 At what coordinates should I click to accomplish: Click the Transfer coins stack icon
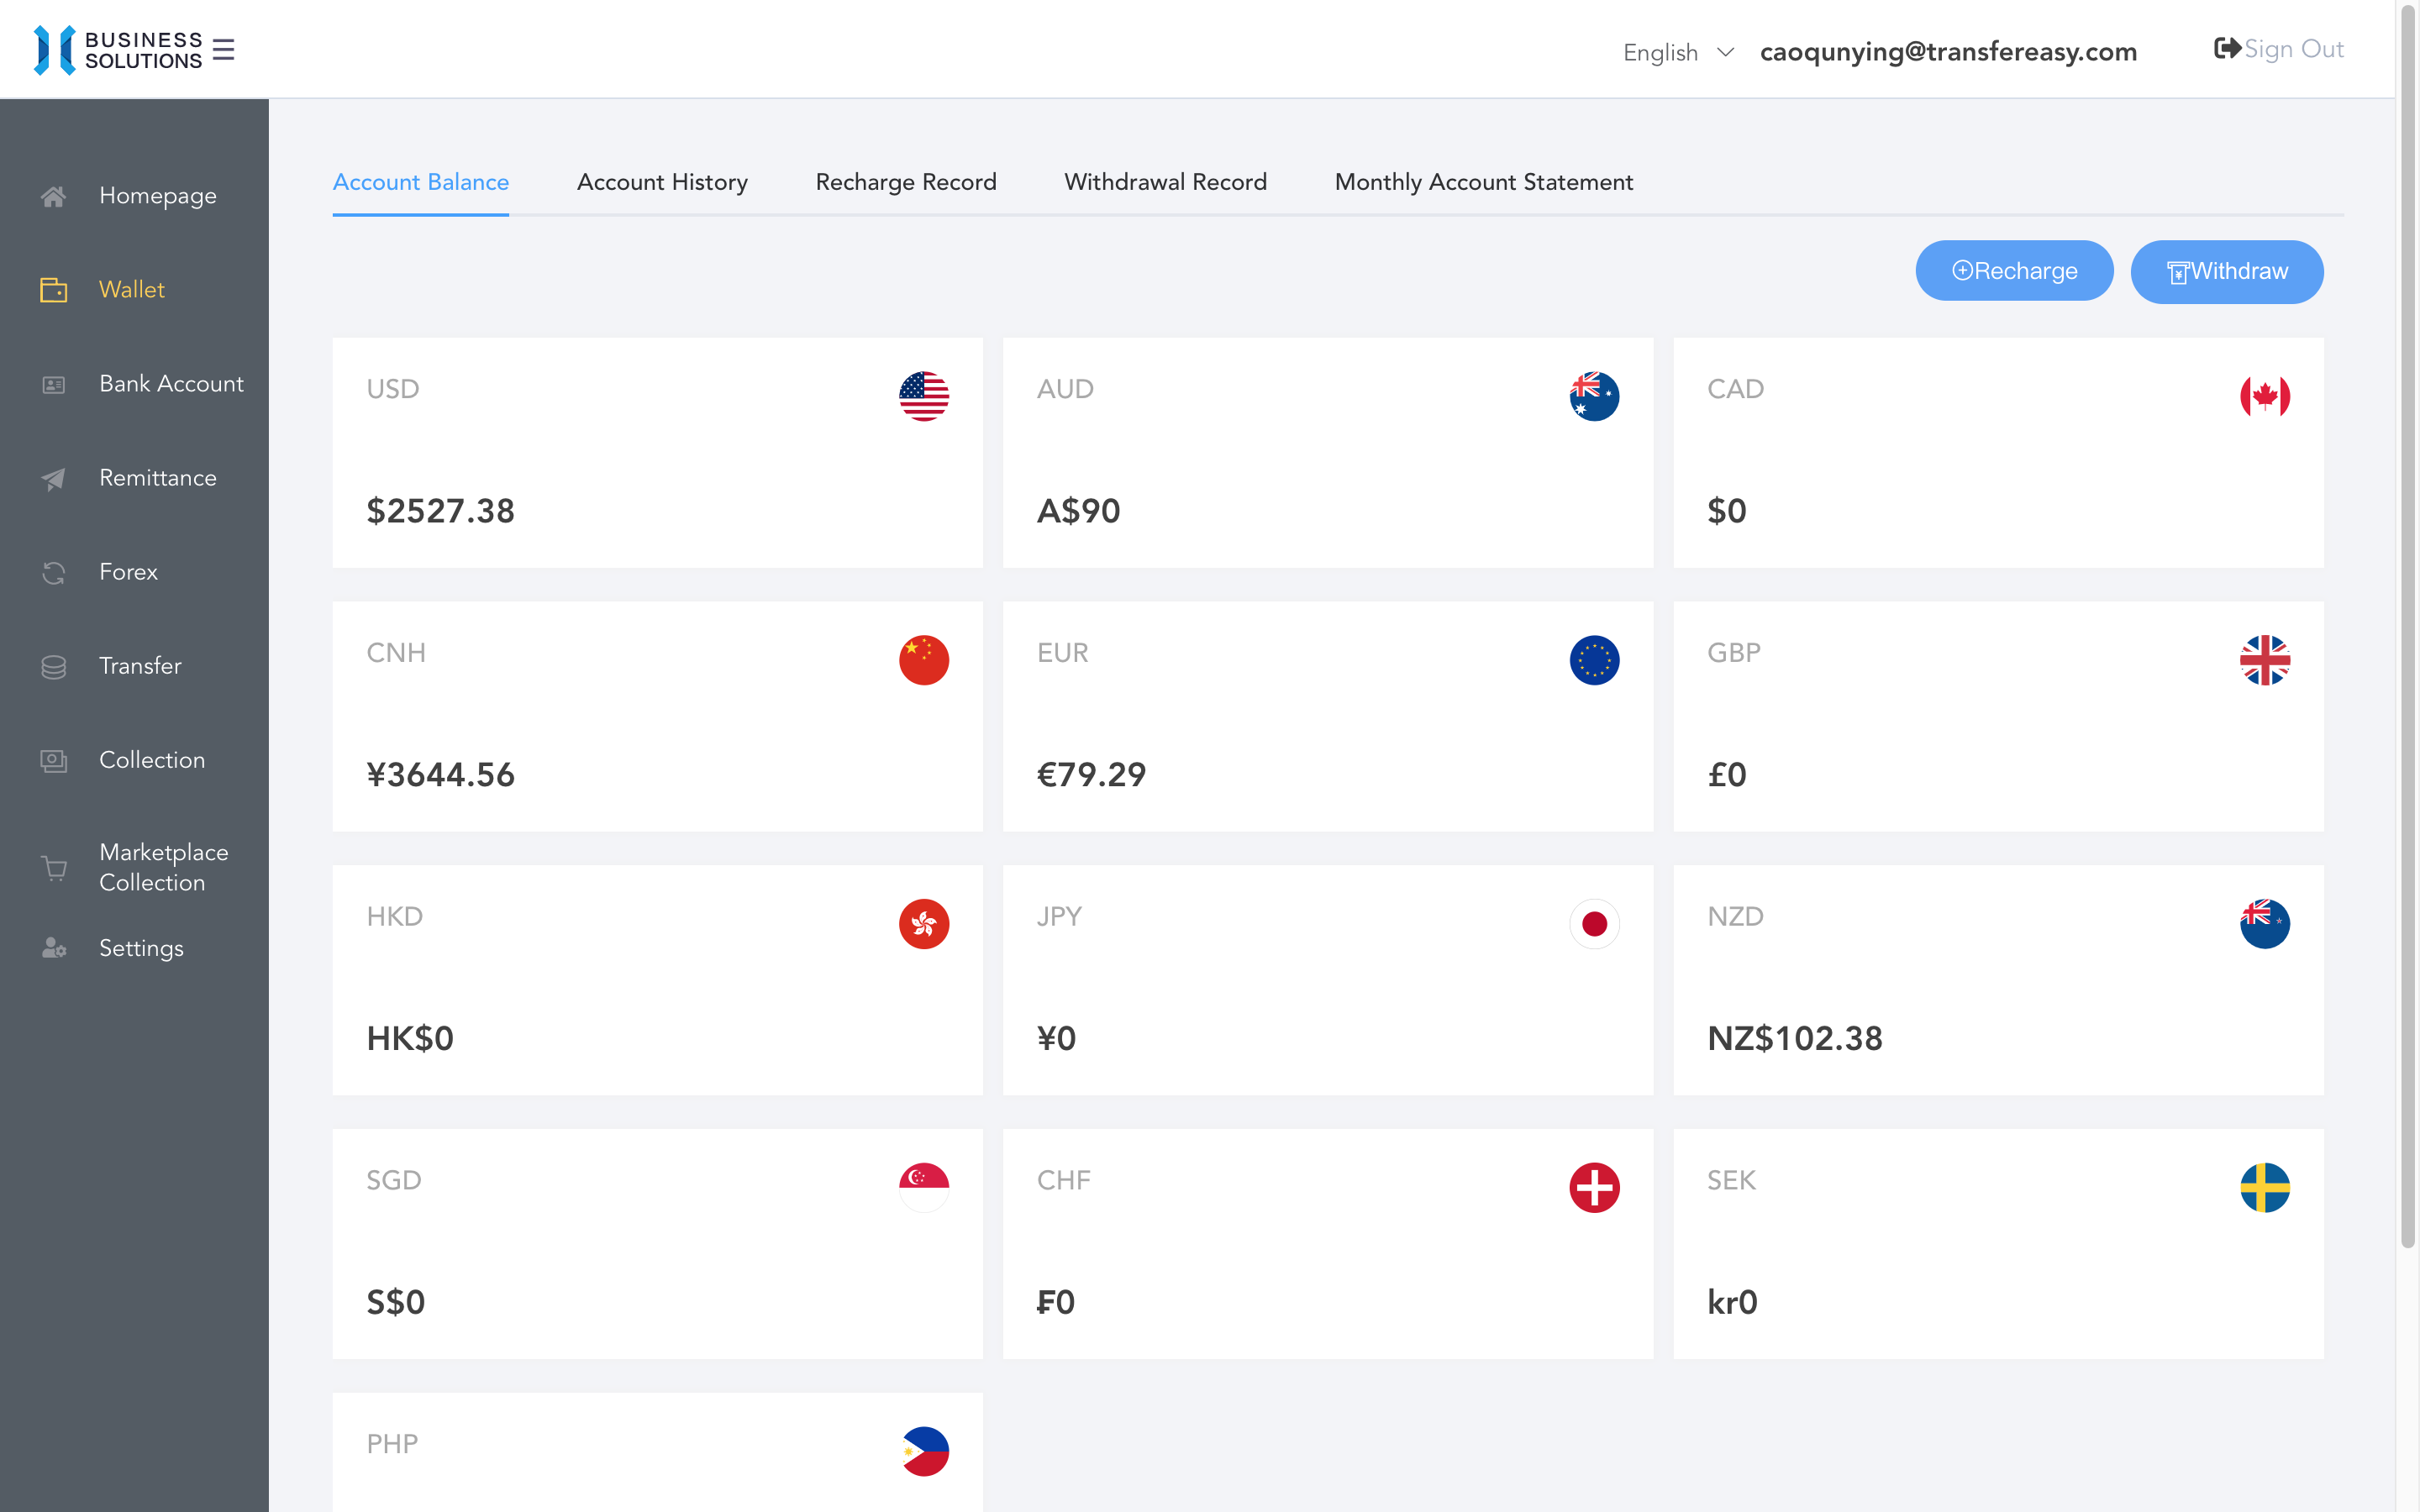click(54, 667)
